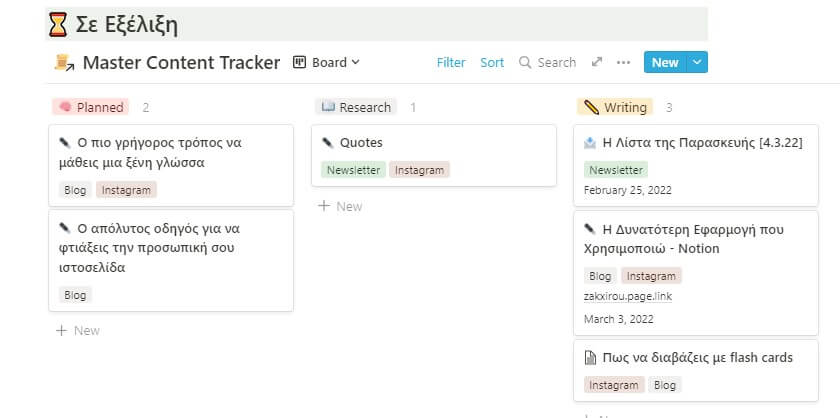
Task: Click the Research column label
Action: 365,107
